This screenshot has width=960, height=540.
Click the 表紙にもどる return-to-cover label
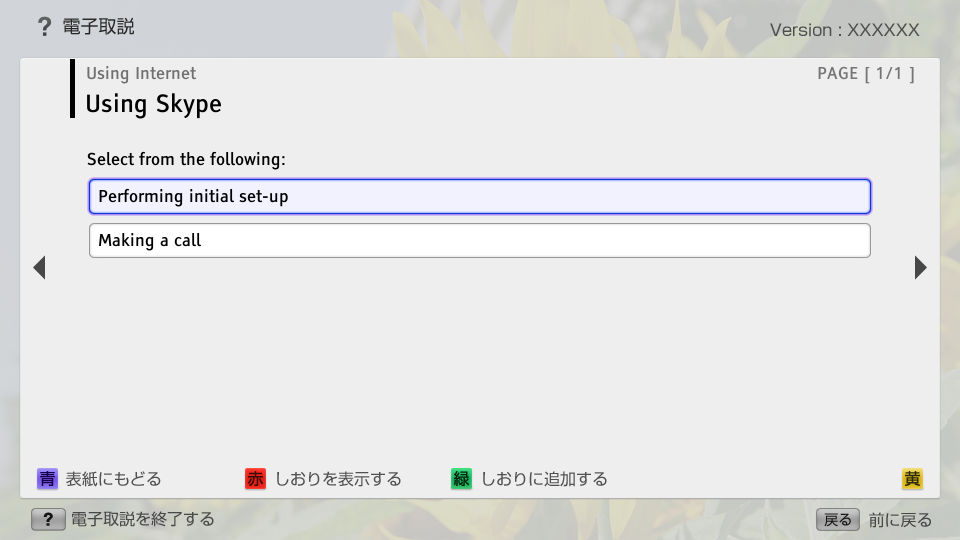113,479
